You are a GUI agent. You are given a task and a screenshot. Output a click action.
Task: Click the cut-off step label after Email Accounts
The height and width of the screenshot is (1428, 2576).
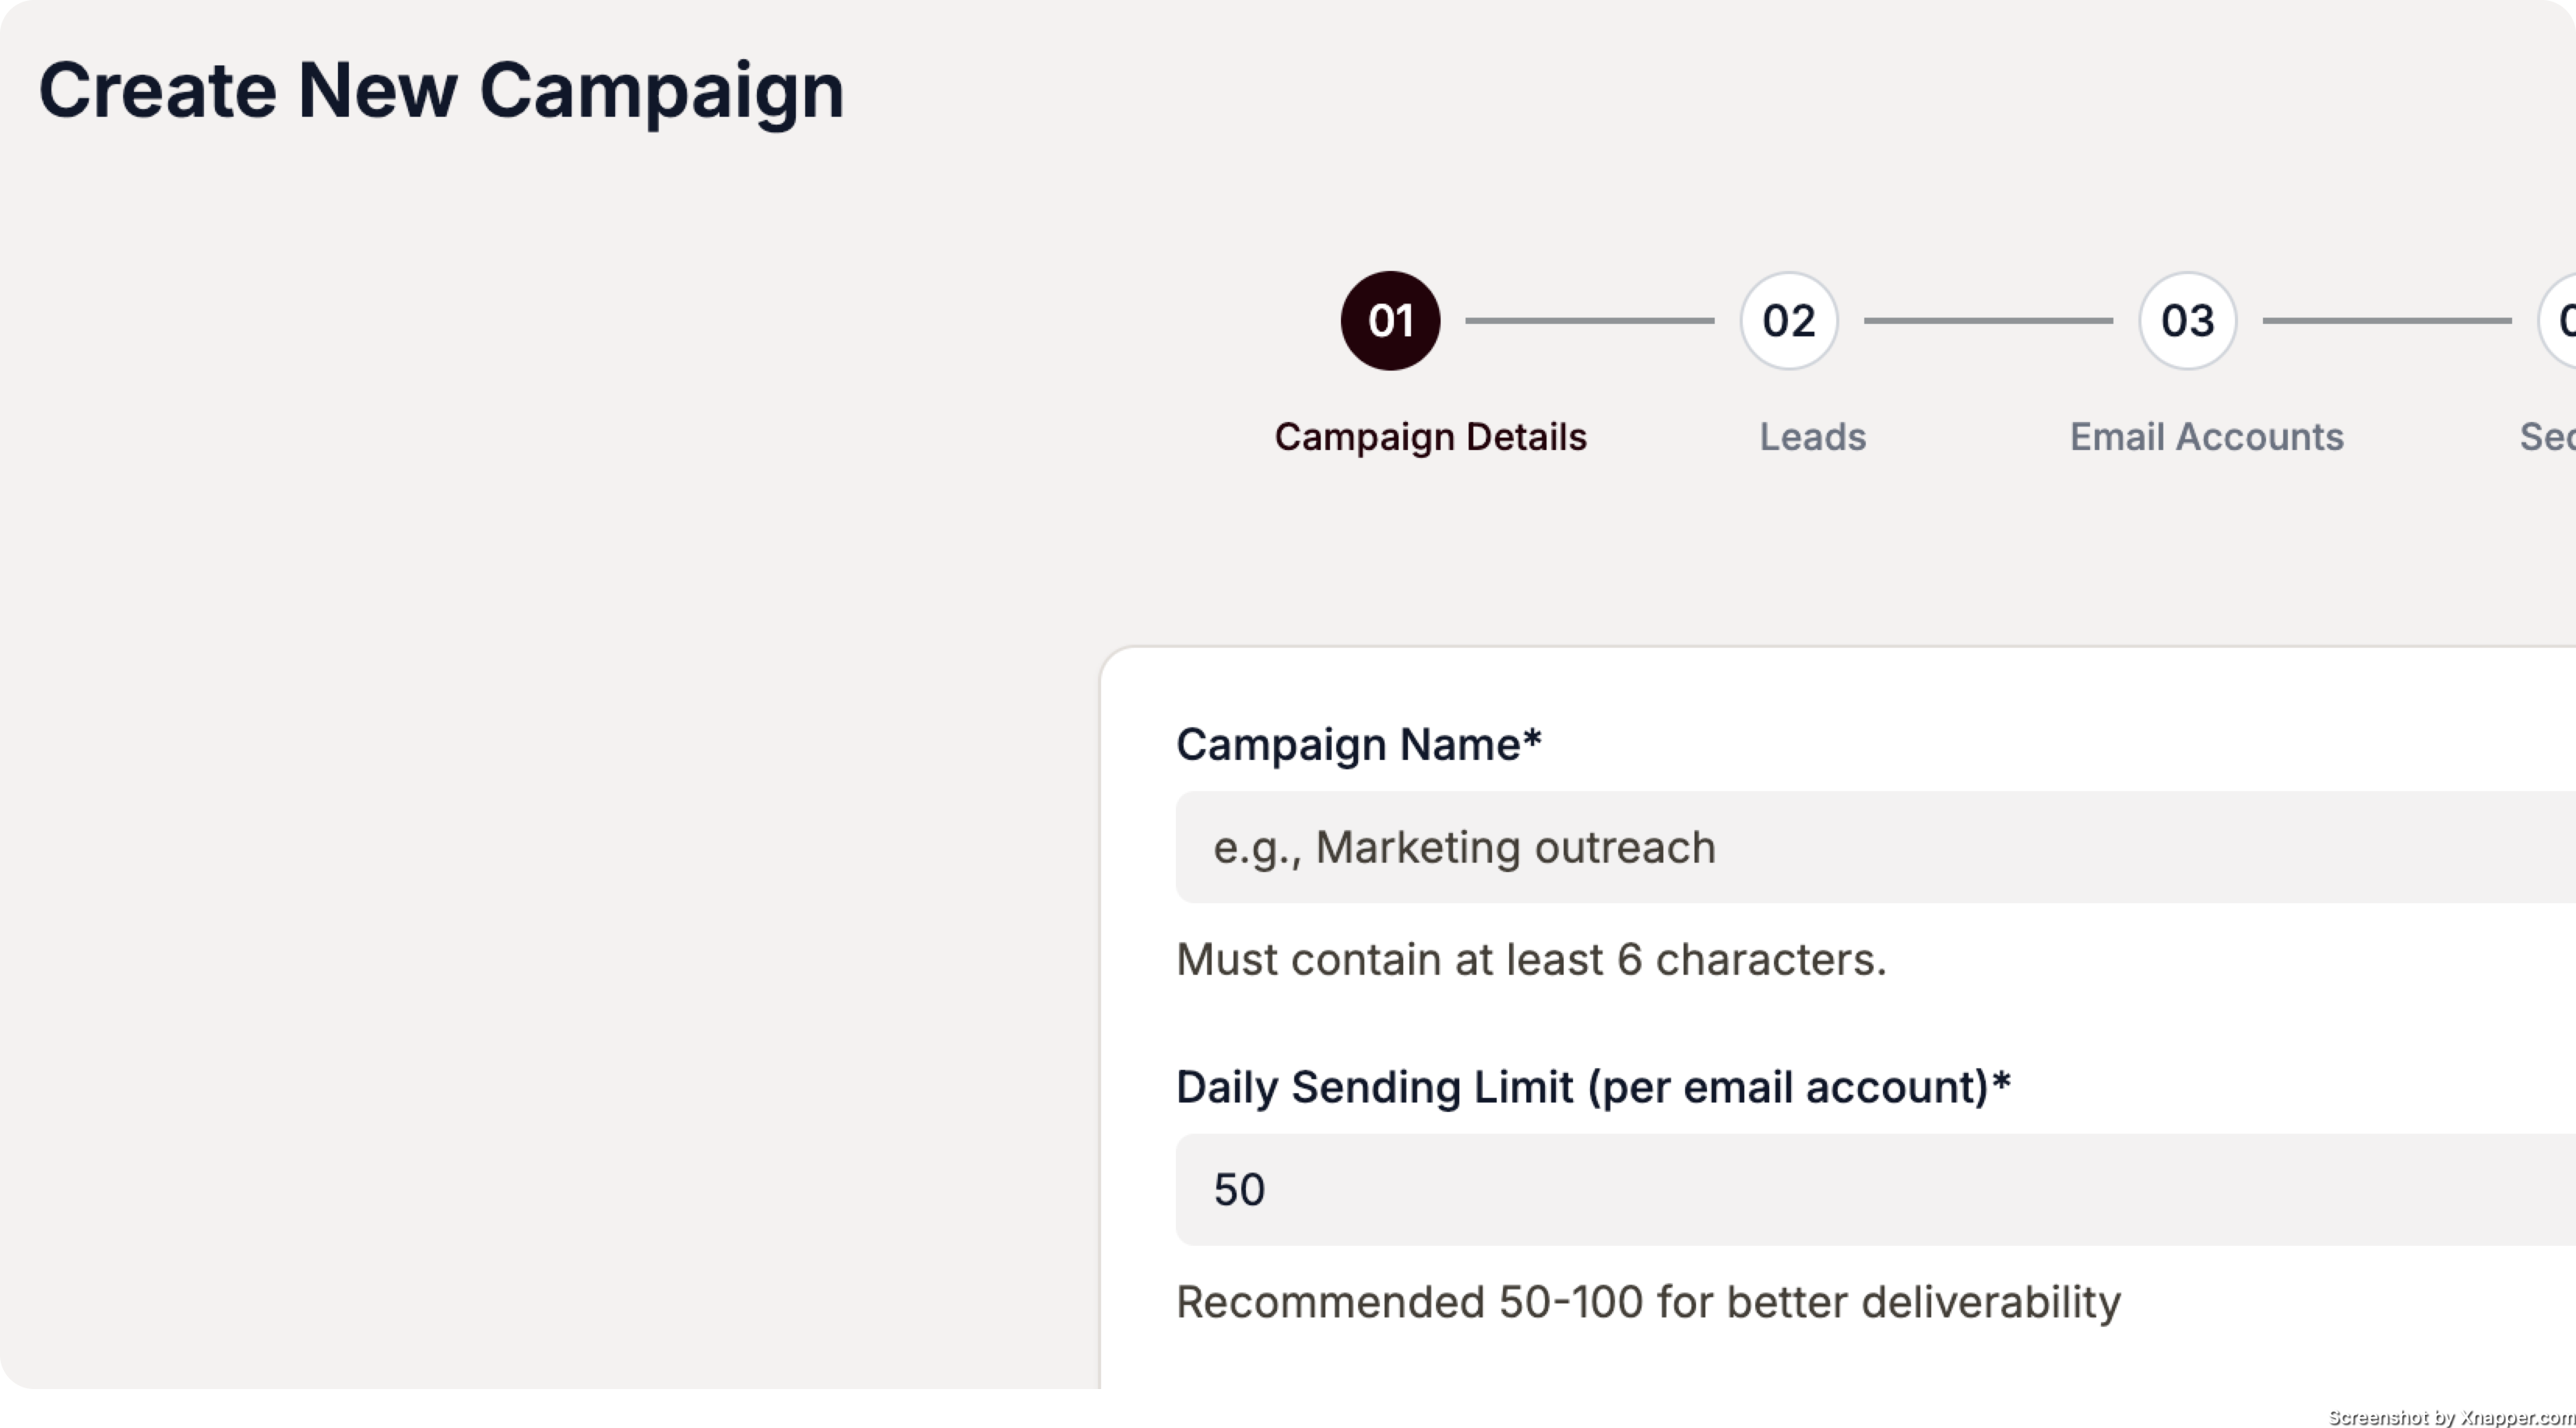pyautogui.click(x=2547, y=437)
